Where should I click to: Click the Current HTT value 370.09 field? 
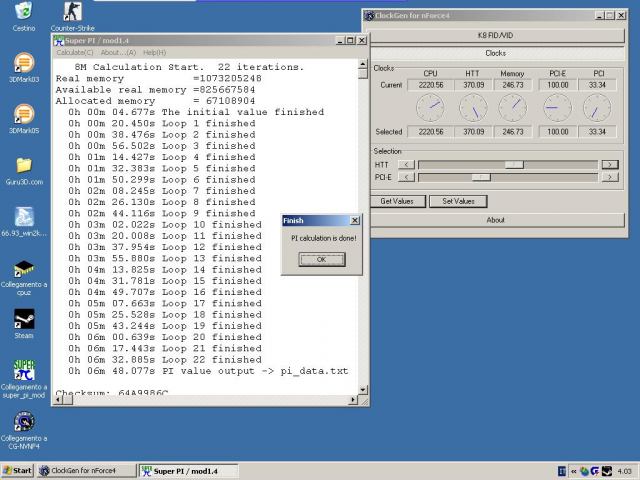coord(473,85)
